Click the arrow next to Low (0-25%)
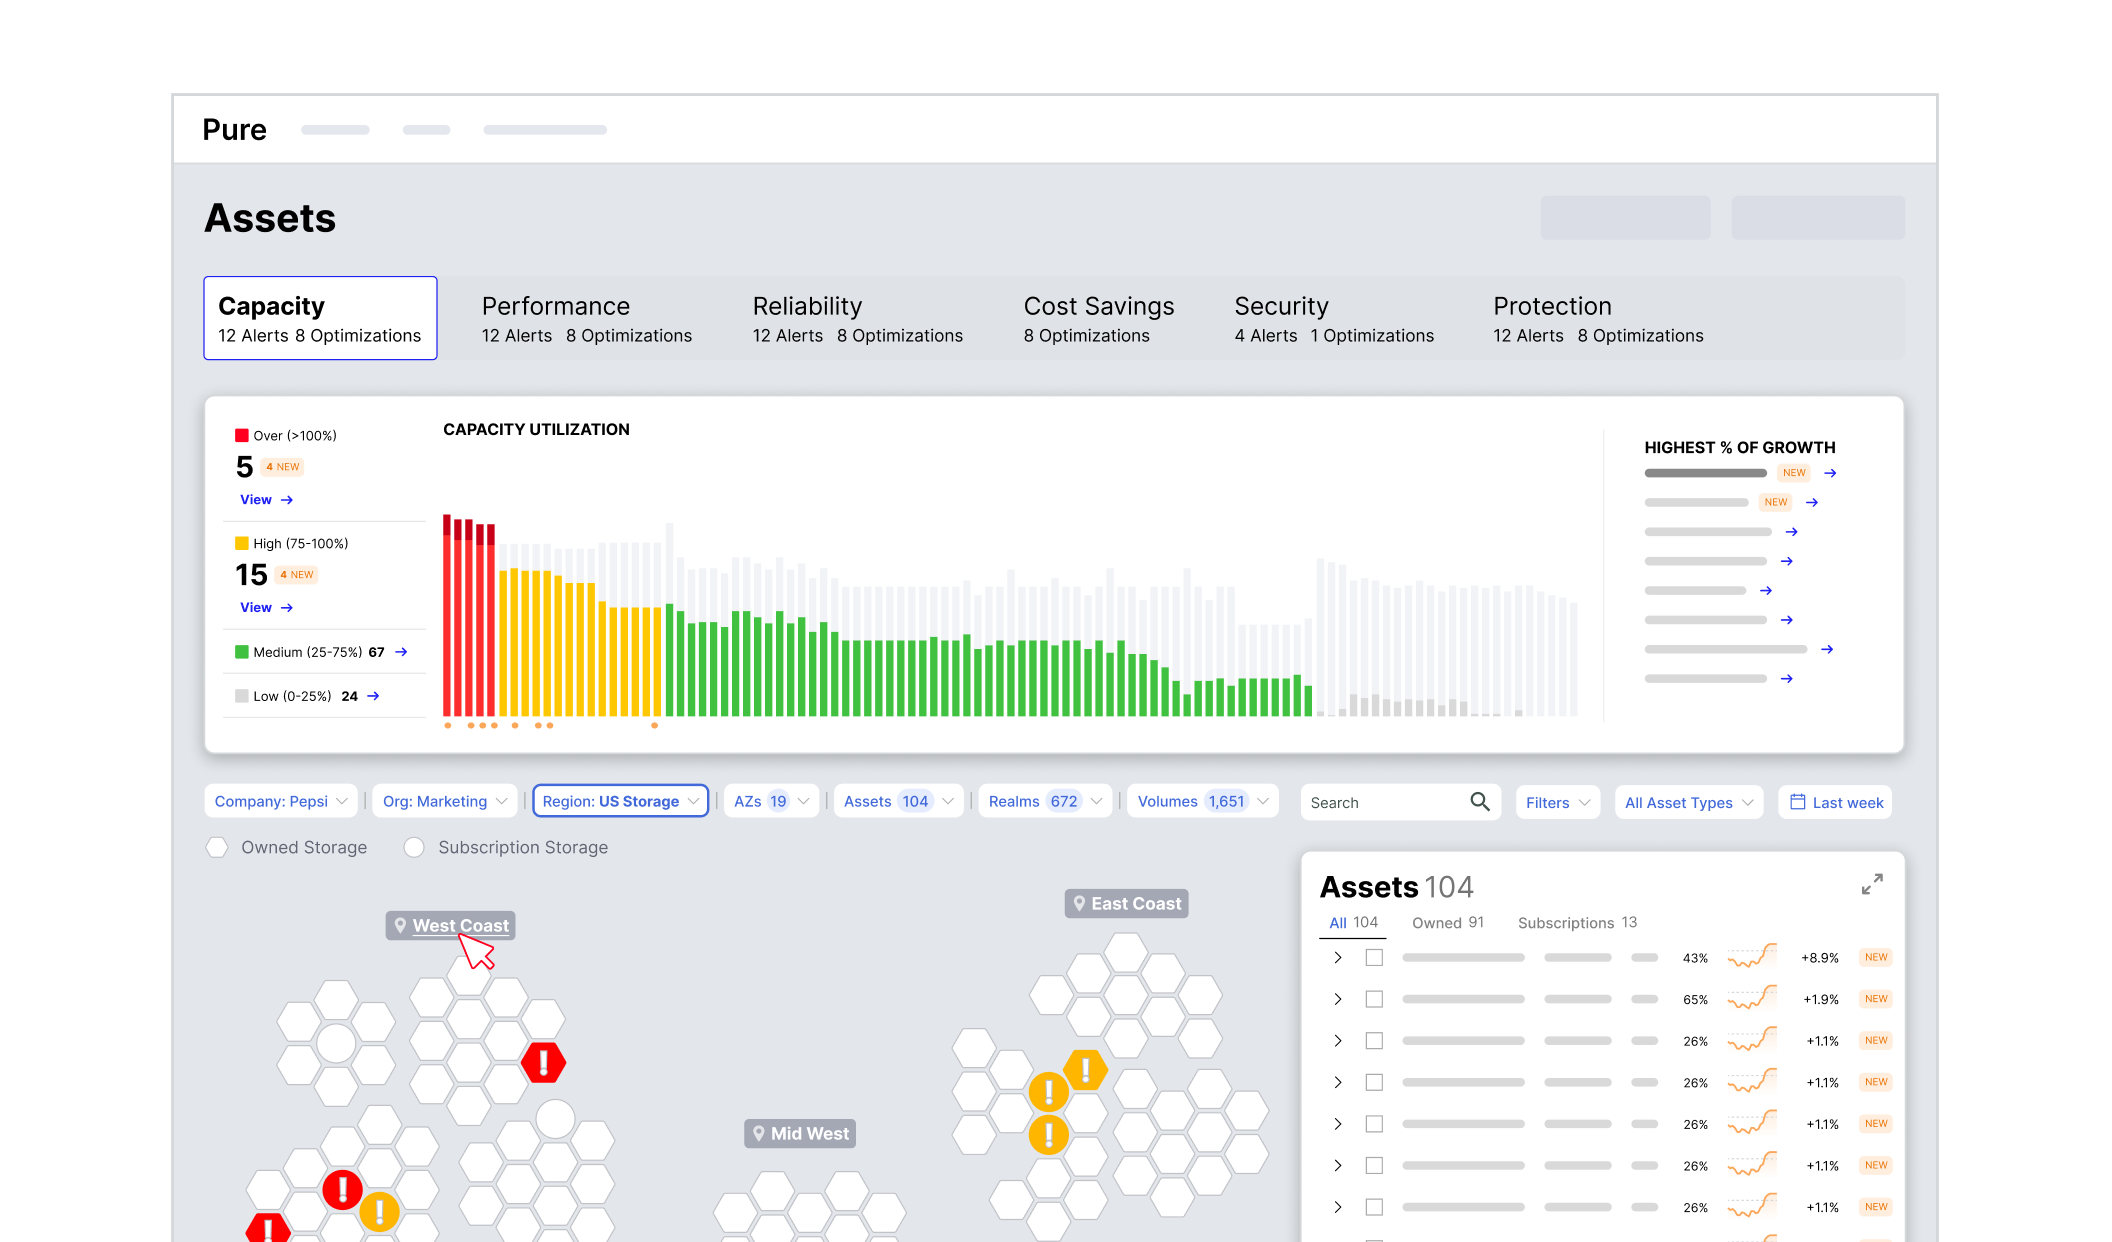2112x1242 pixels. click(x=373, y=696)
